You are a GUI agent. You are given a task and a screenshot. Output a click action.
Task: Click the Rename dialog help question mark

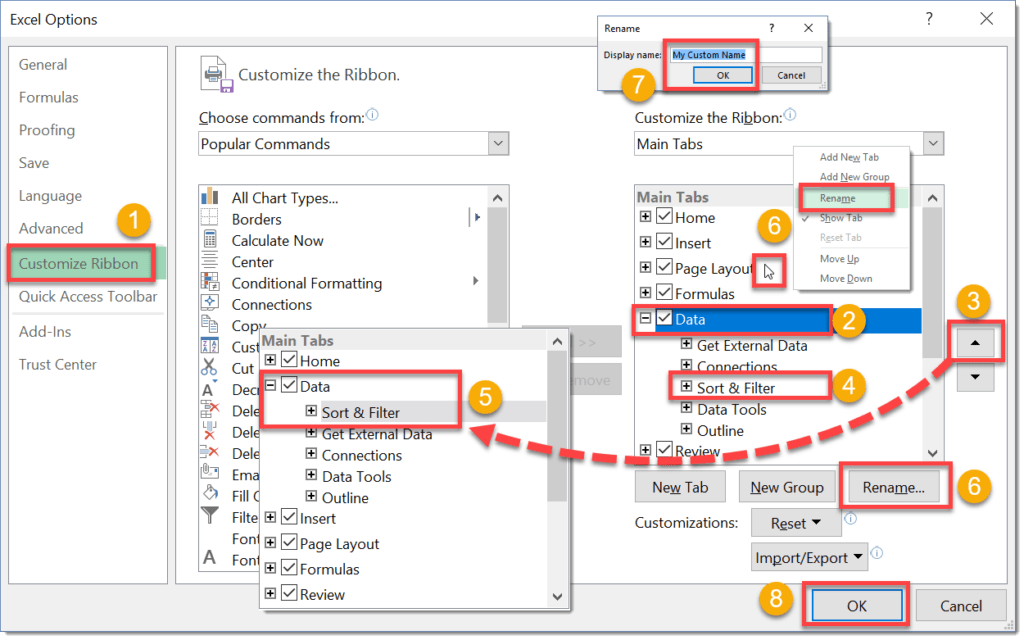(x=772, y=28)
